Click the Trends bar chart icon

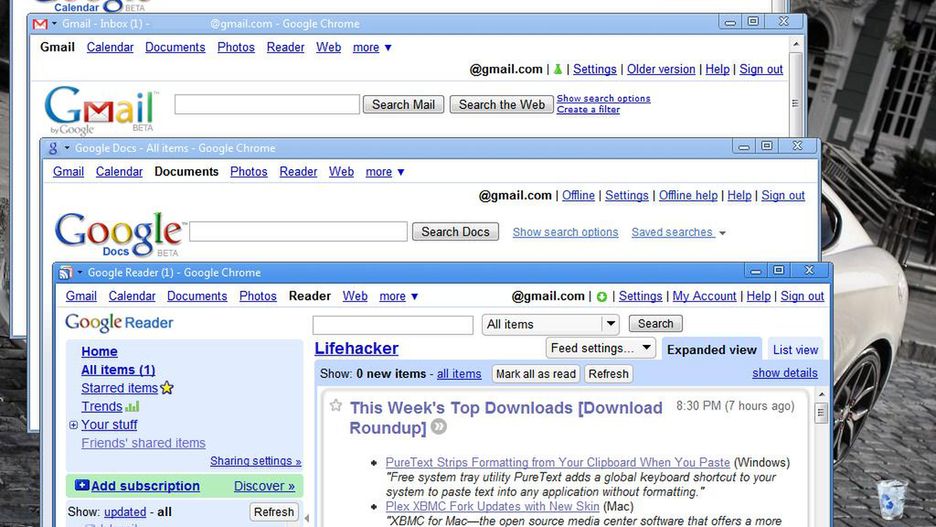[132, 406]
